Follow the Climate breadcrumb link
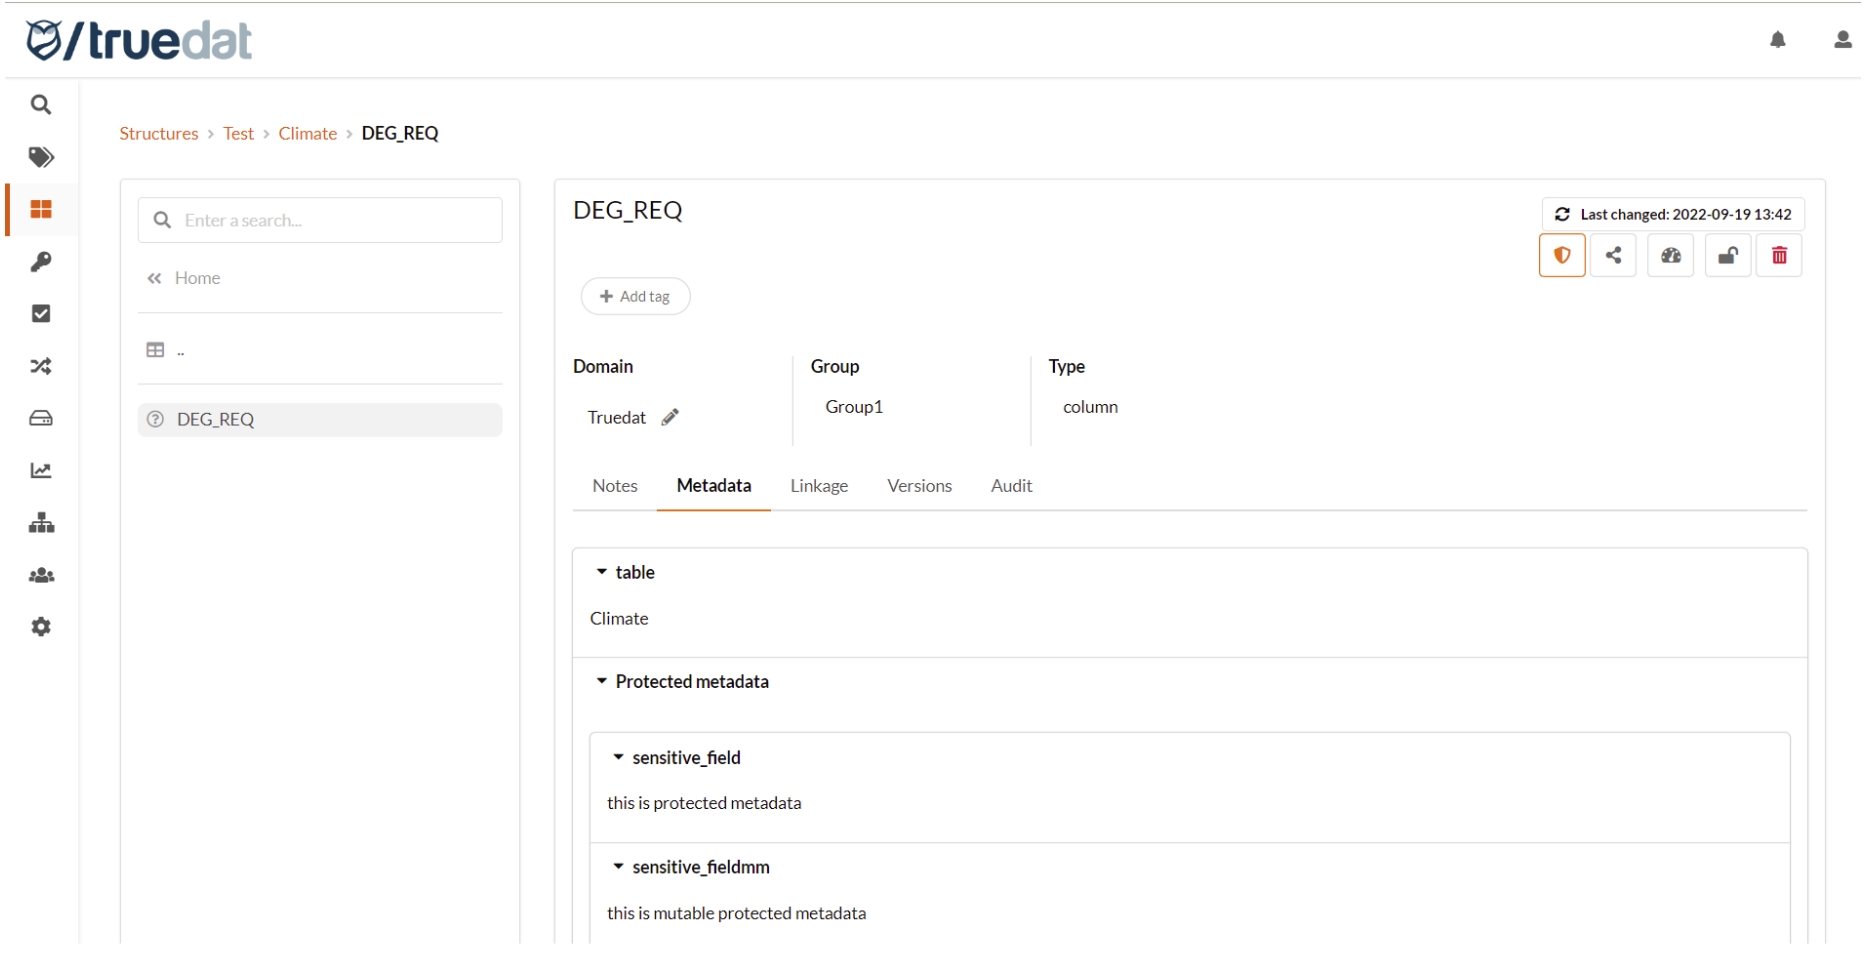 307,134
